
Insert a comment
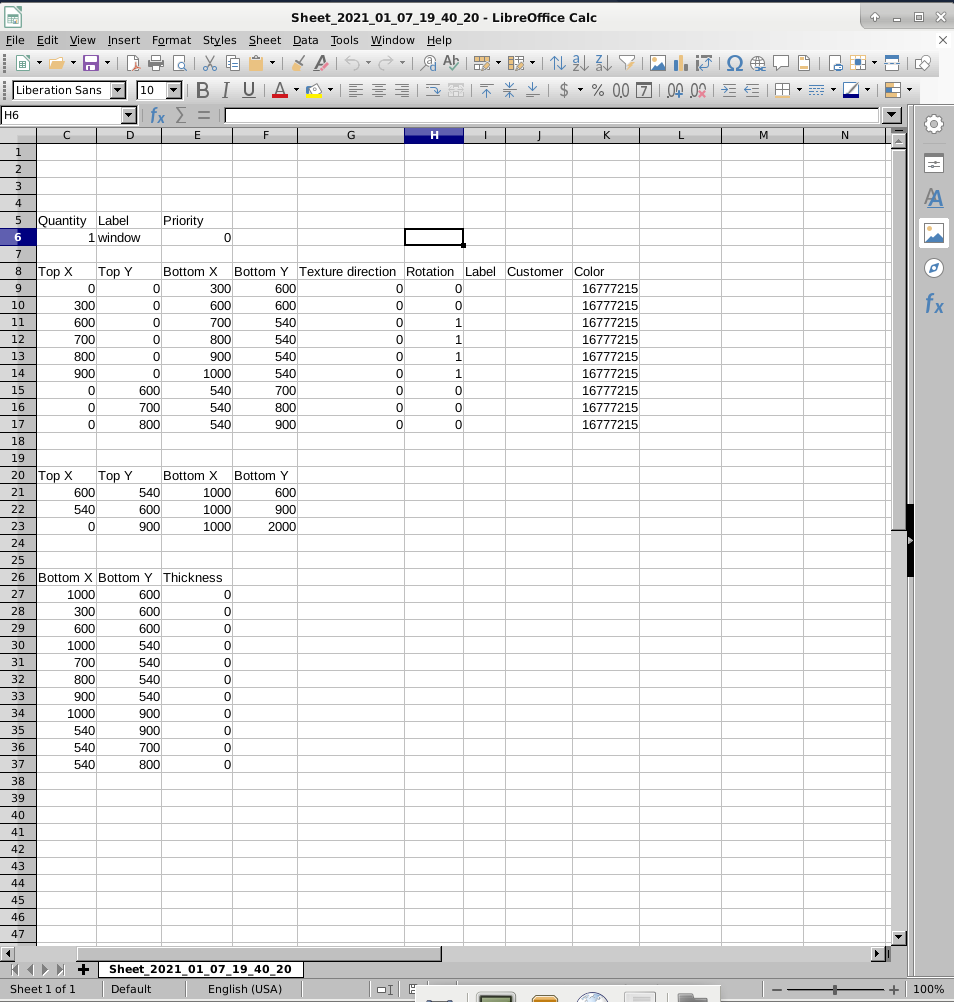781,63
